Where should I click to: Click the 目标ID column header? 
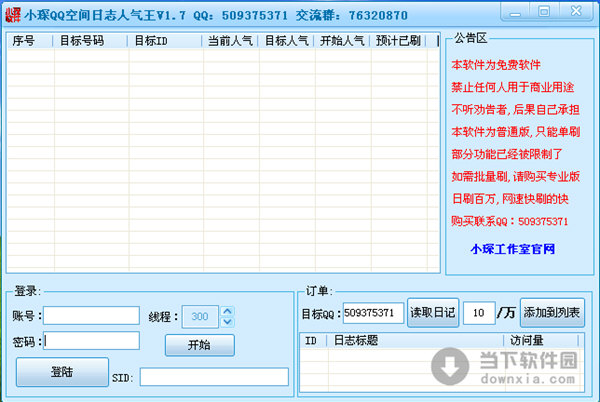tap(165, 41)
